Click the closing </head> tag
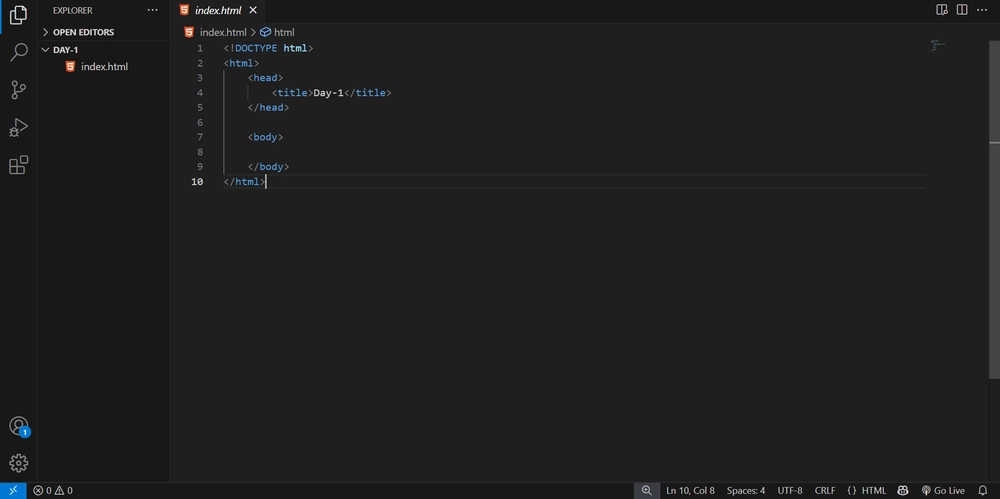This screenshot has width=1000, height=499. point(268,107)
